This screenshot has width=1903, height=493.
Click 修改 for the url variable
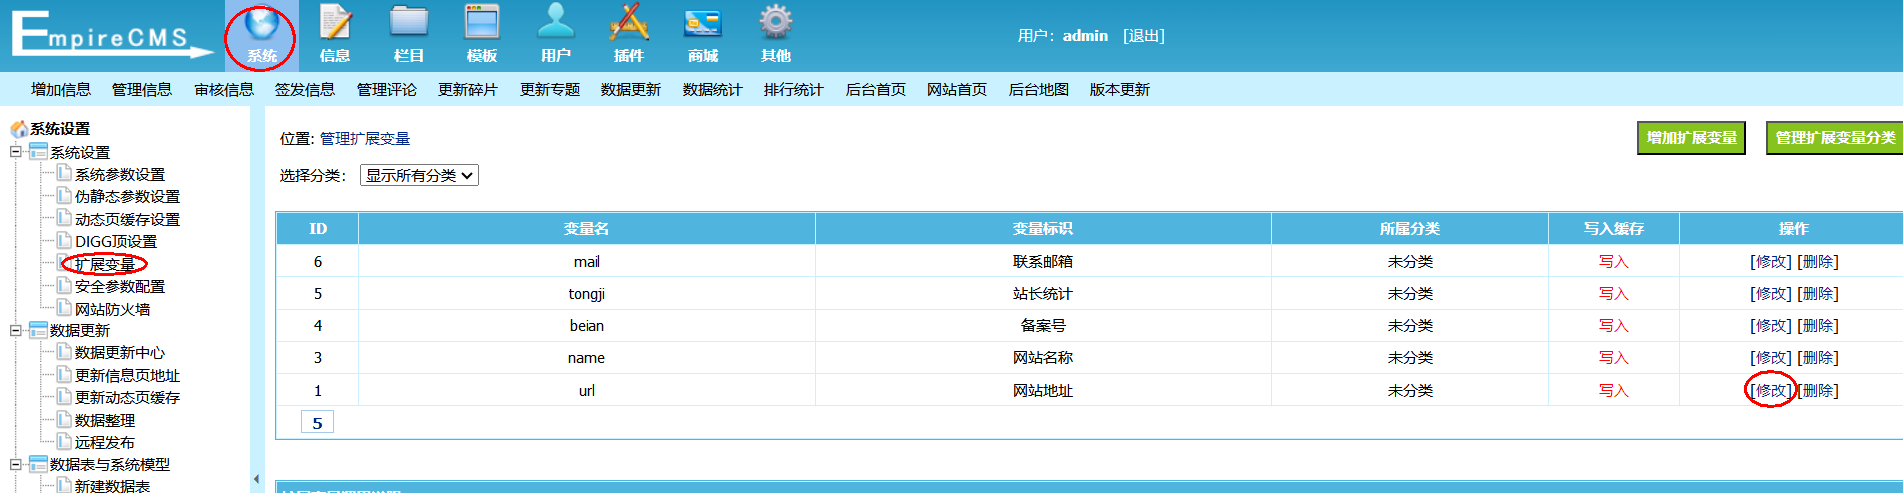1771,391
